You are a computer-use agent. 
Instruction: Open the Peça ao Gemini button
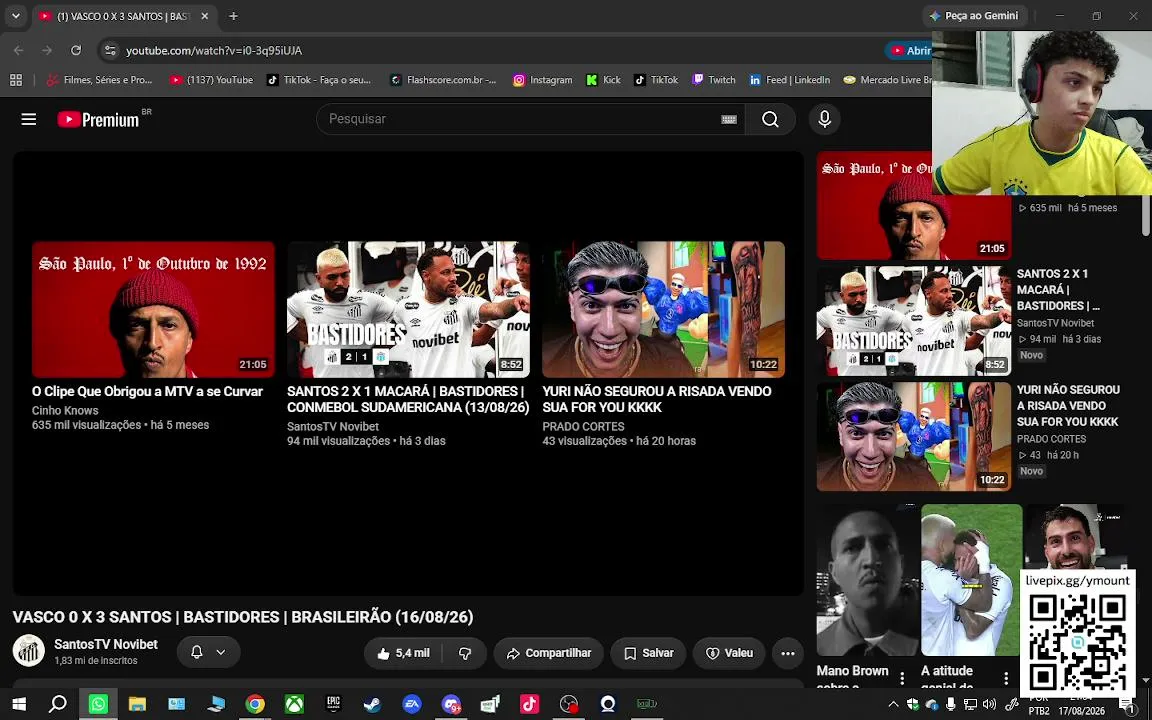[974, 15]
